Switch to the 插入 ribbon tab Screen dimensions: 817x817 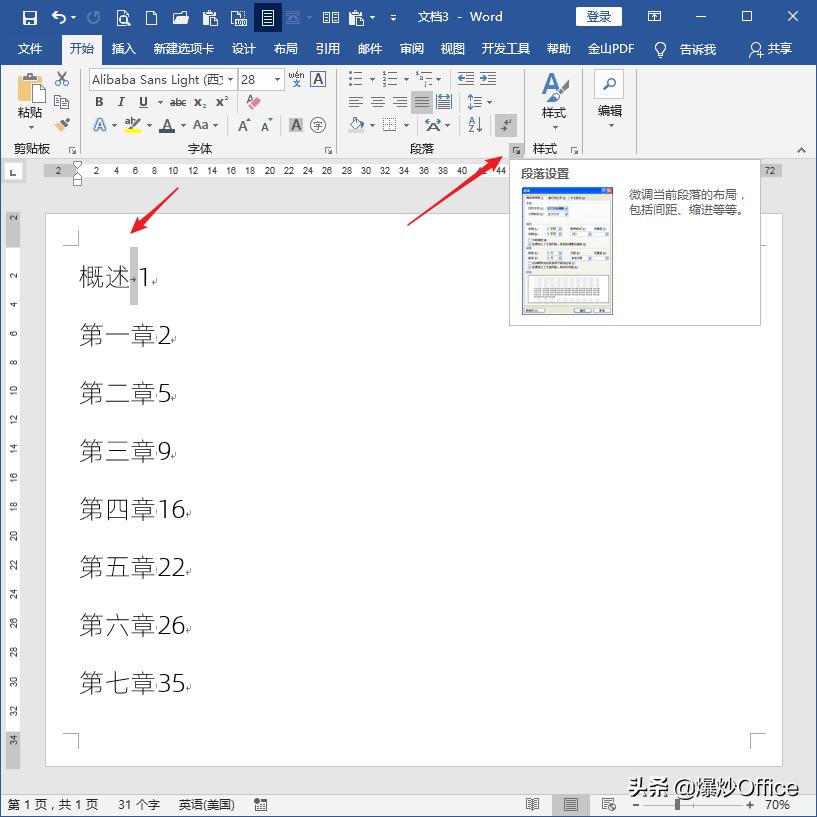point(124,48)
